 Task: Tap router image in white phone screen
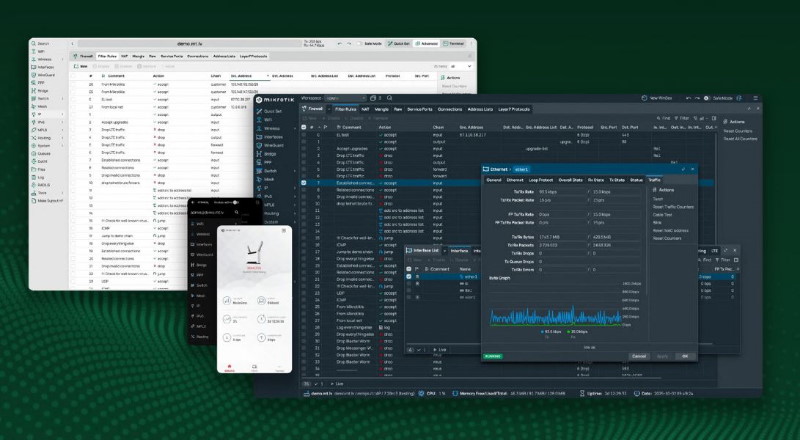tap(255, 254)
